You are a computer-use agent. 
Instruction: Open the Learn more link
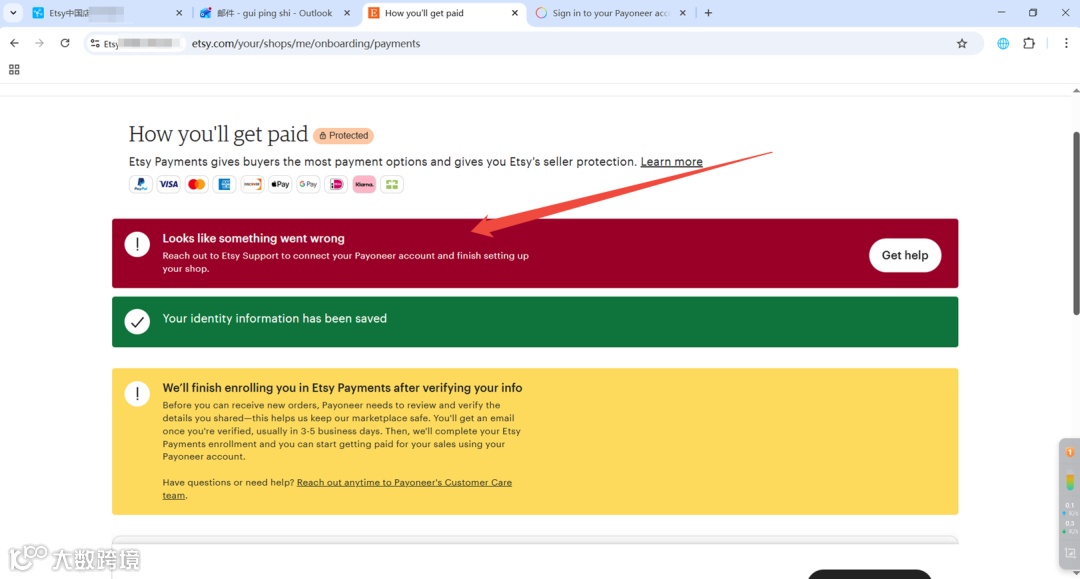[672, 162]
